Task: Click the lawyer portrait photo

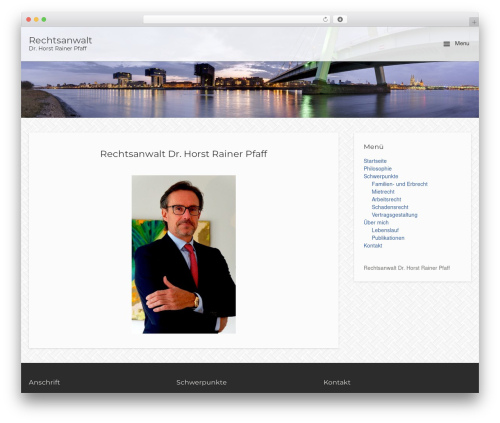Action: (184, 254)
